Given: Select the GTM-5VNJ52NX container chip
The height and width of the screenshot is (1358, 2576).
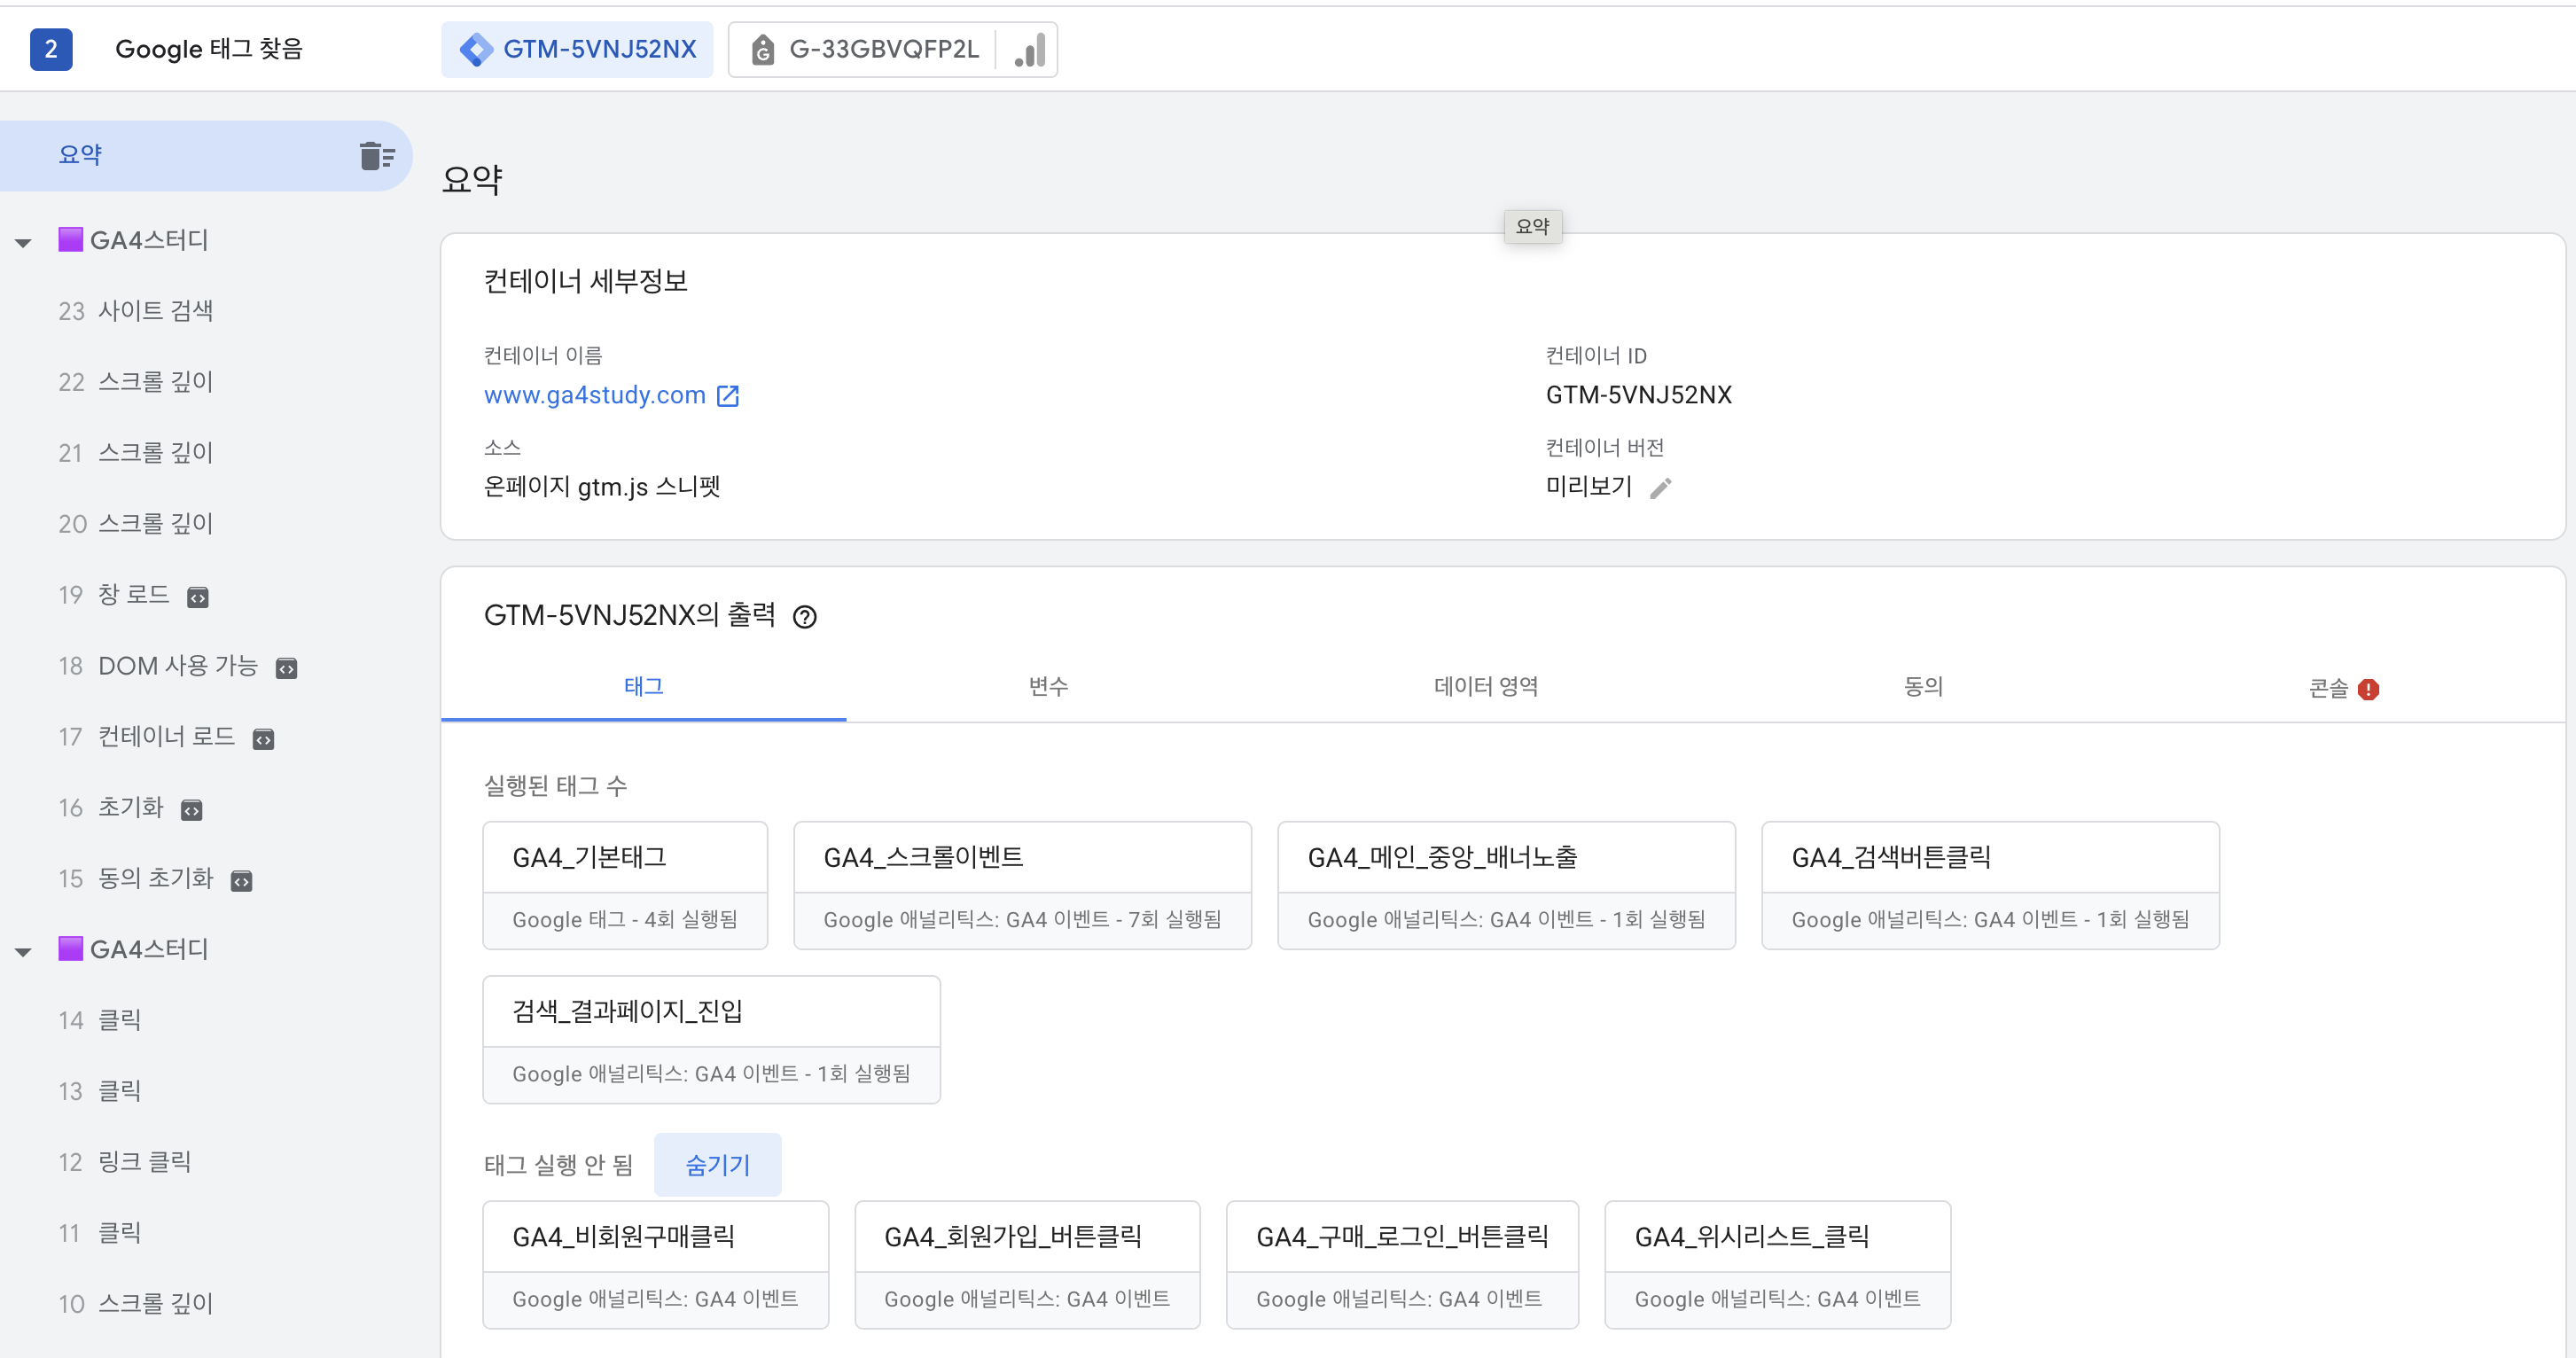Looking at the screenshot, I should pos(578,50).
